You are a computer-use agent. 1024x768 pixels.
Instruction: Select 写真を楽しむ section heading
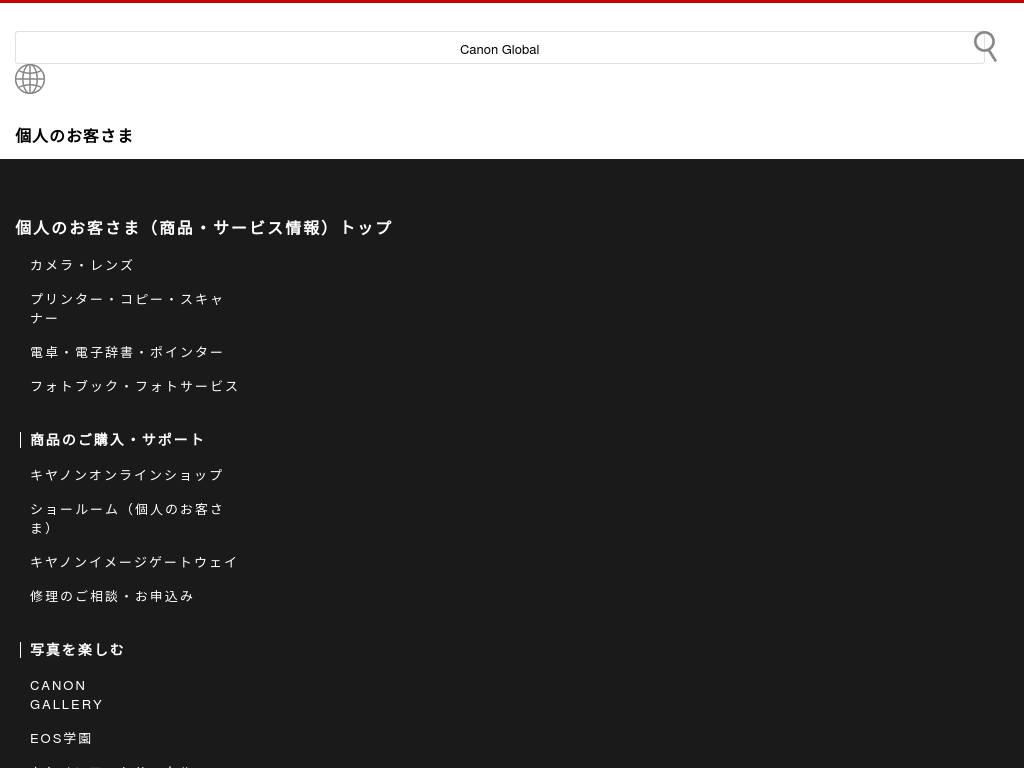coord(77,650)
